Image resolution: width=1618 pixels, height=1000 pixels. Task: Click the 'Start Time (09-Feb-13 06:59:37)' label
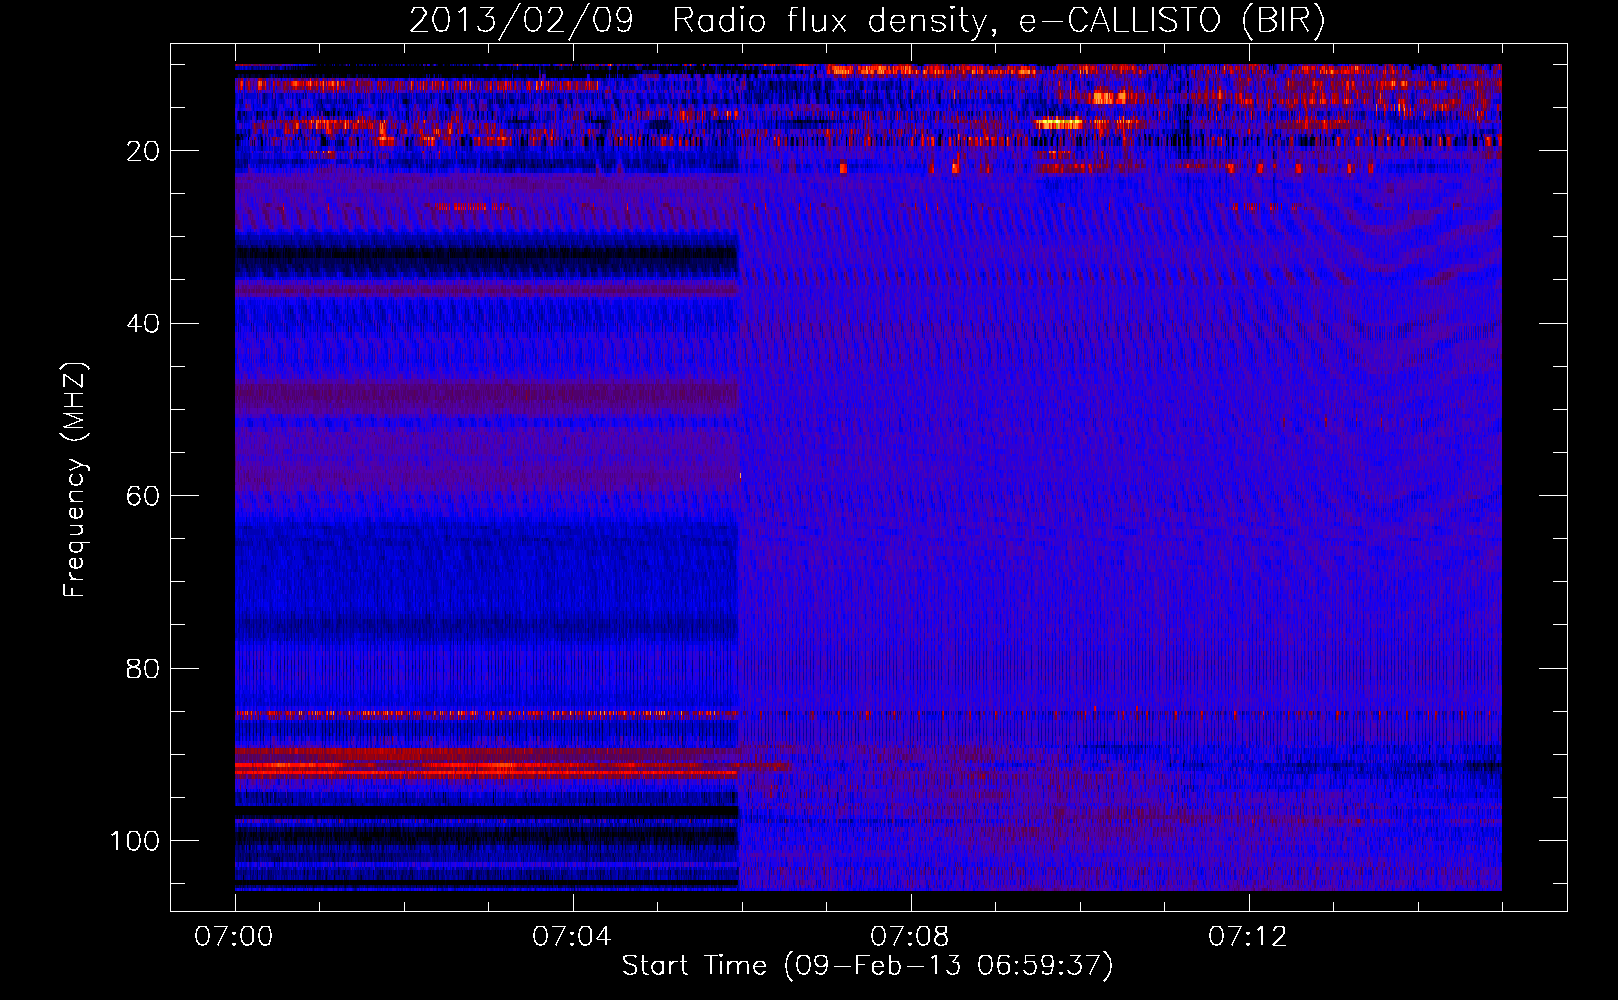point(867,966)
